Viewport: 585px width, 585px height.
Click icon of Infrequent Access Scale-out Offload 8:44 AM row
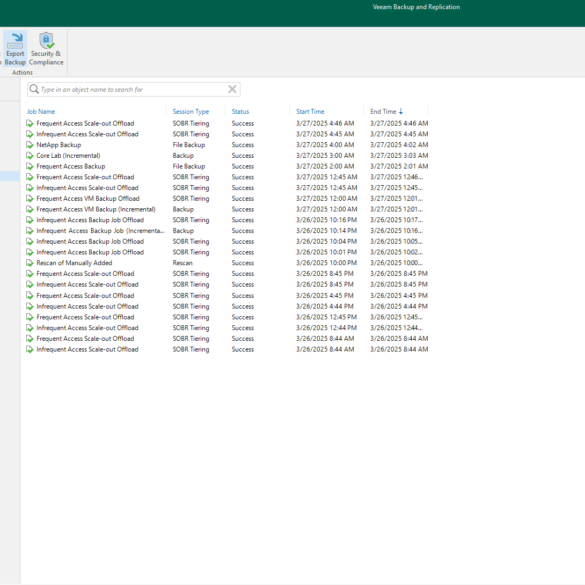[x=30, y=350]
